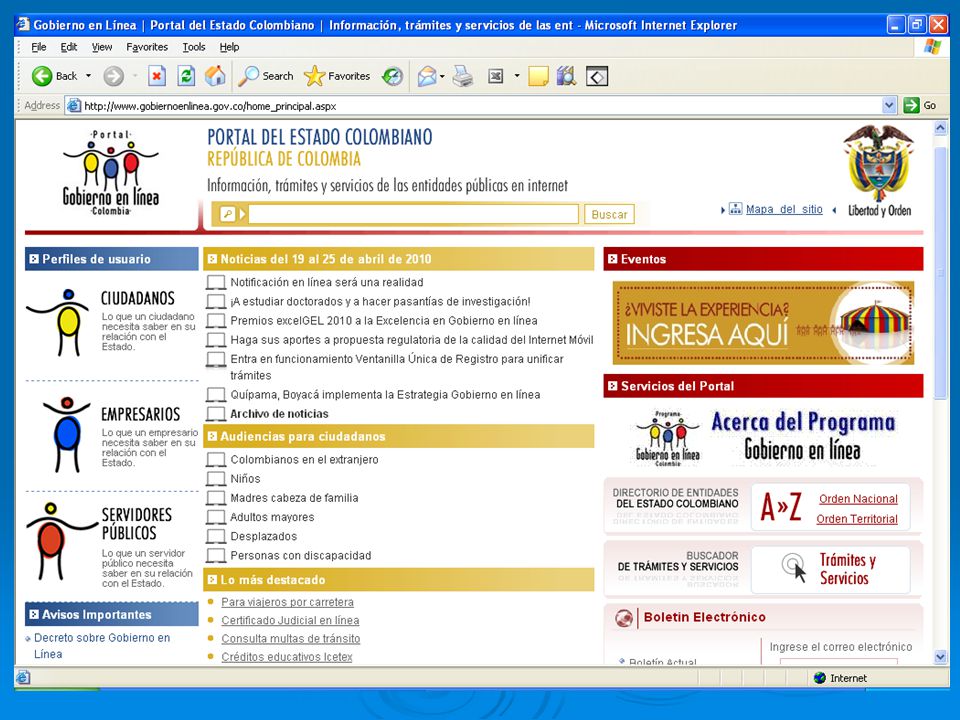Open news 'Quípama, Boyacá implementa la Estrategia'
Screen dimensions: 960x720
pos(385,395)
